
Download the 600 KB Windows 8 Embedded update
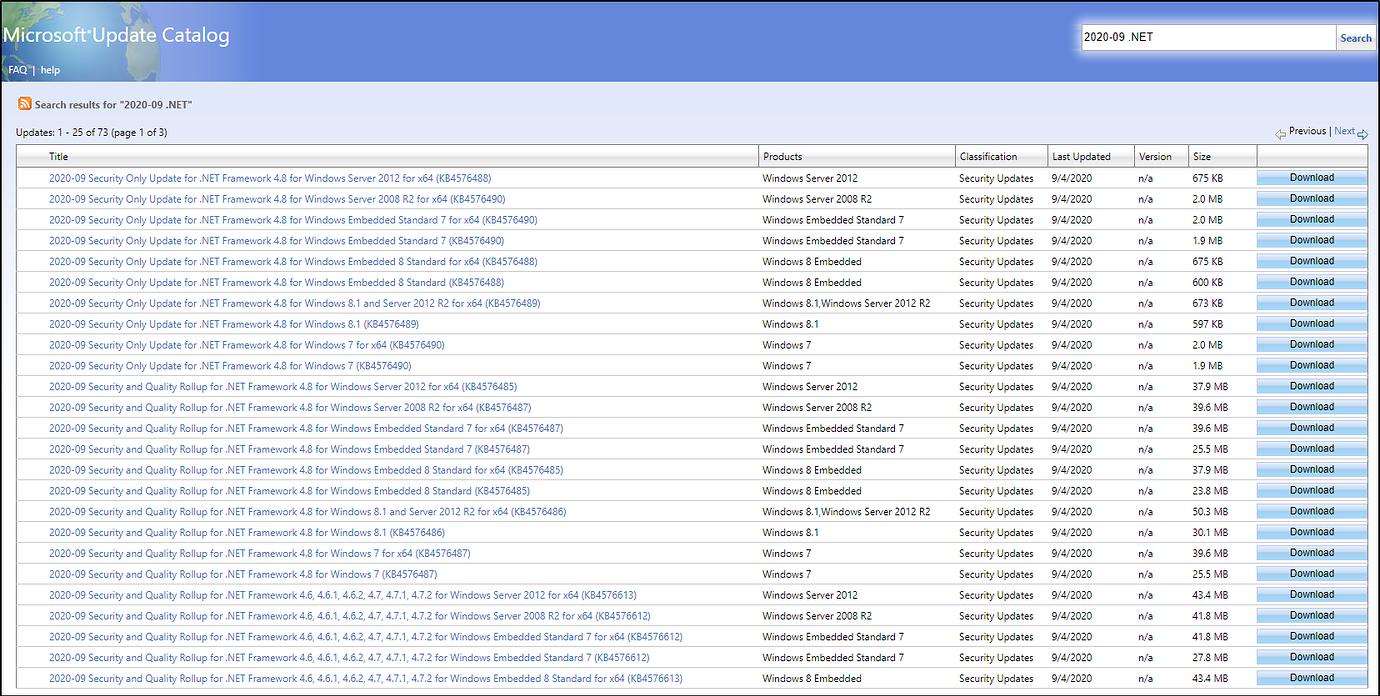tap(1311, 282)
